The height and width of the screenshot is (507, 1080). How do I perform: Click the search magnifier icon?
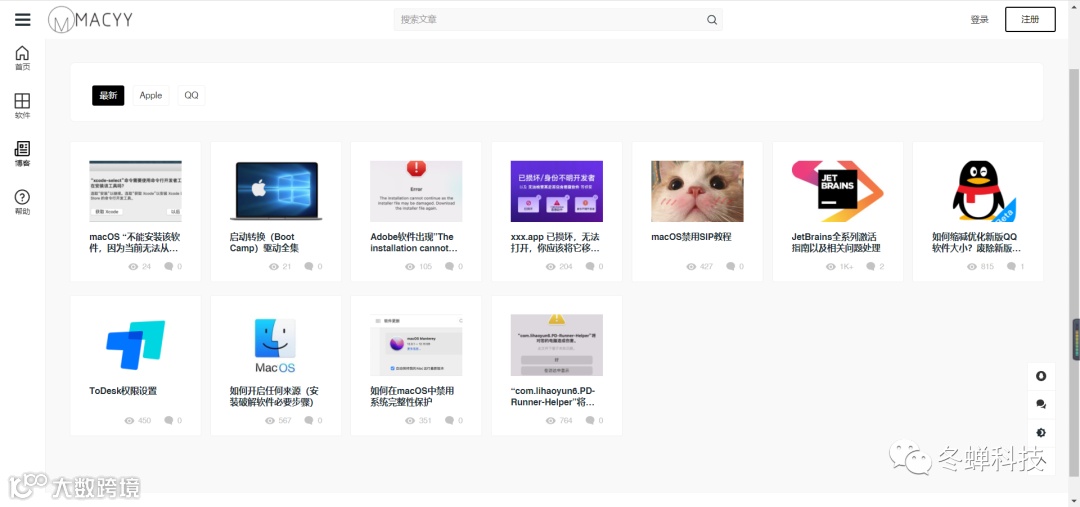(712, 20)
